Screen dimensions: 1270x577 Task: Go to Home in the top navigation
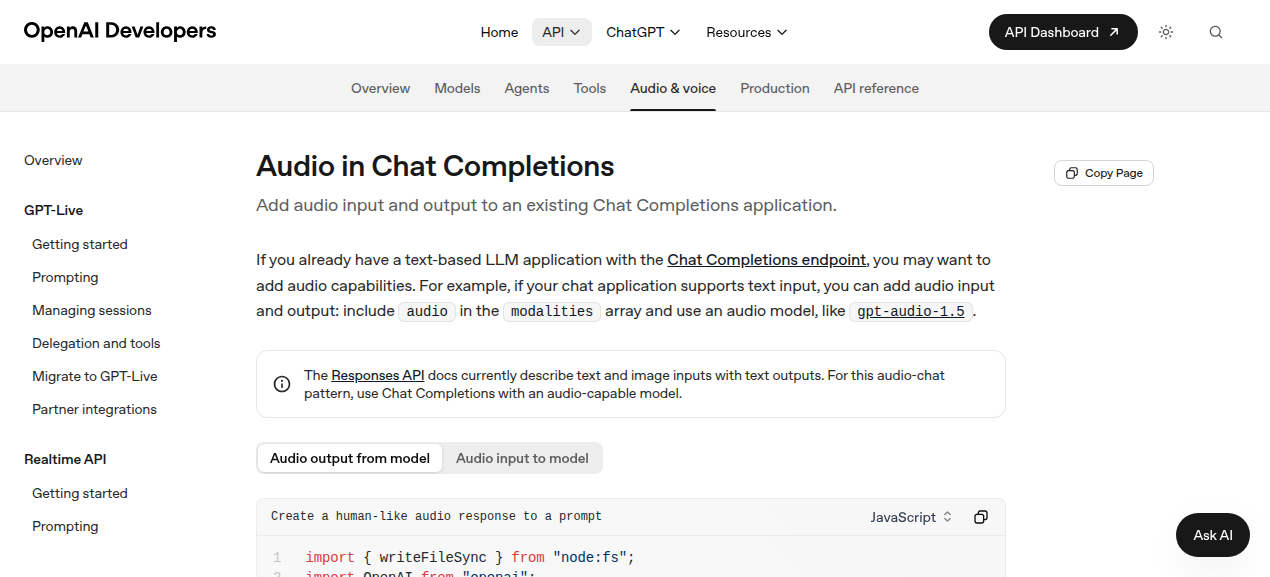pos(499,32)
